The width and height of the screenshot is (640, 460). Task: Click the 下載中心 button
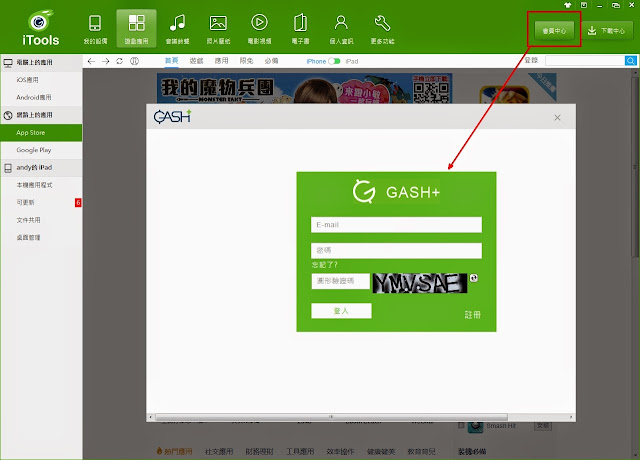click(607, 31)
